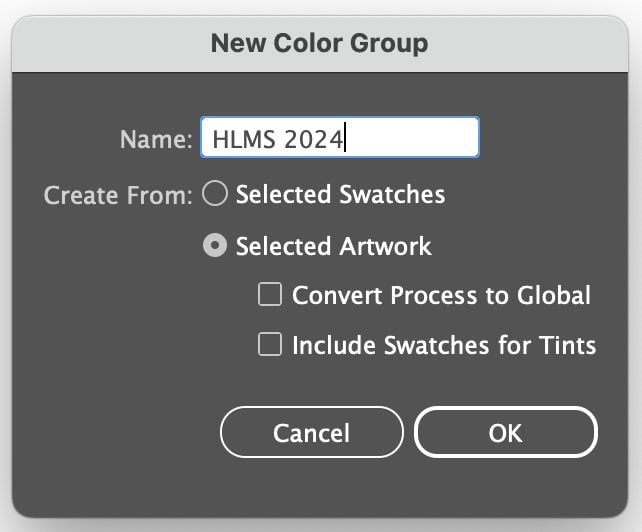The width and height of the screenshot is (642, 532).
Task: Click empty space after text in Name field
Action: [x=411, y=137]
